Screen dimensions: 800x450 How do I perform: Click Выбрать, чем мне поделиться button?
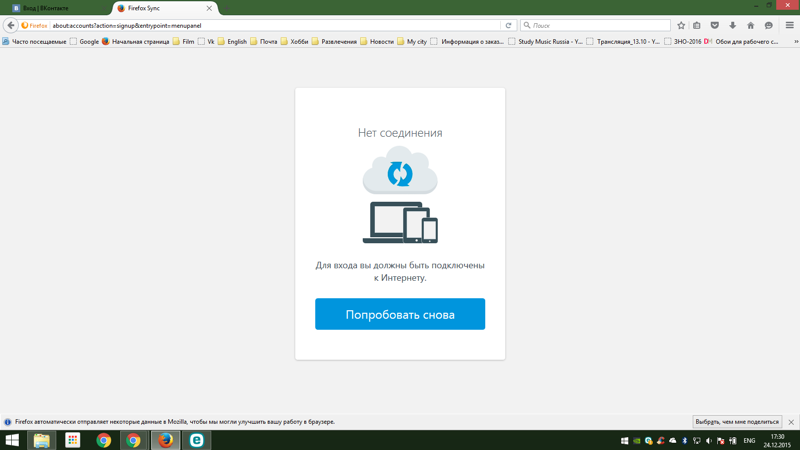click(x=737, y=422)
